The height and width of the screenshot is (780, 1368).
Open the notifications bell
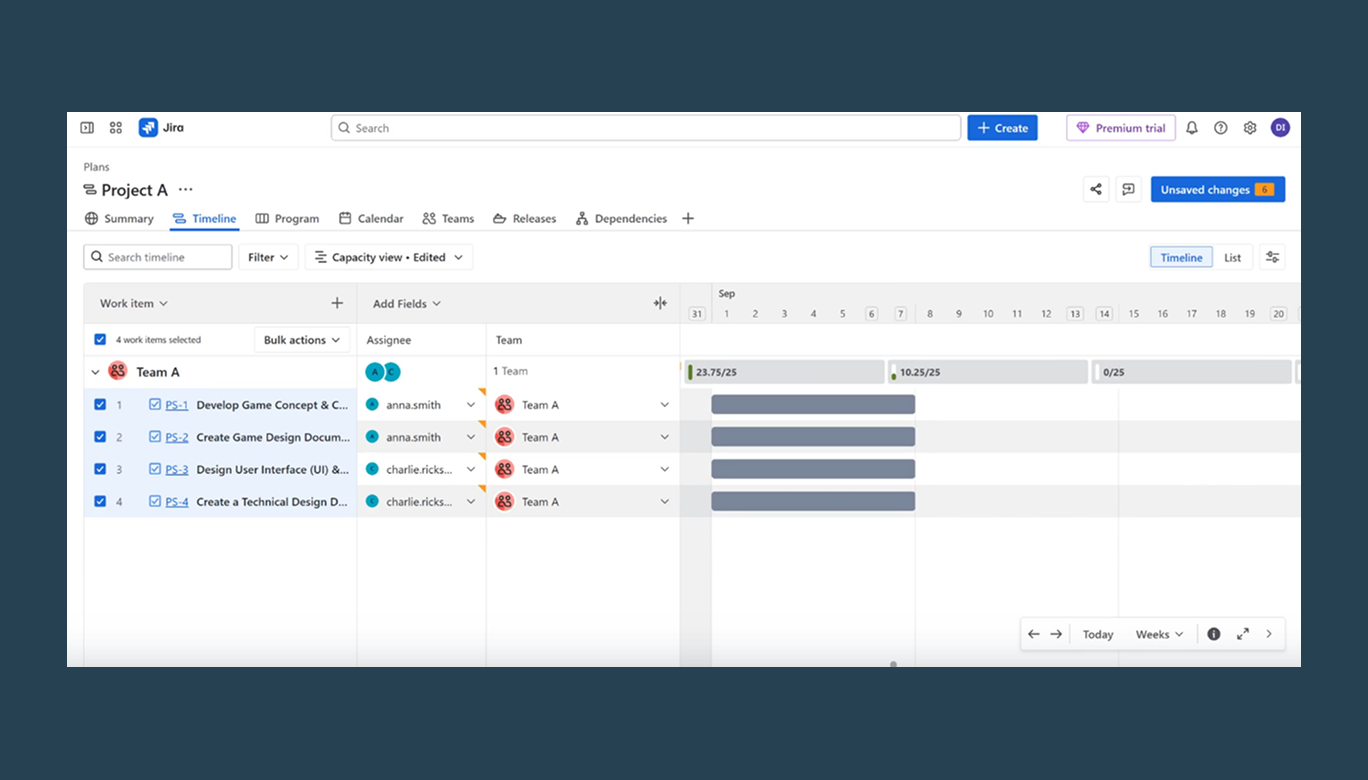click(1192, 128)
